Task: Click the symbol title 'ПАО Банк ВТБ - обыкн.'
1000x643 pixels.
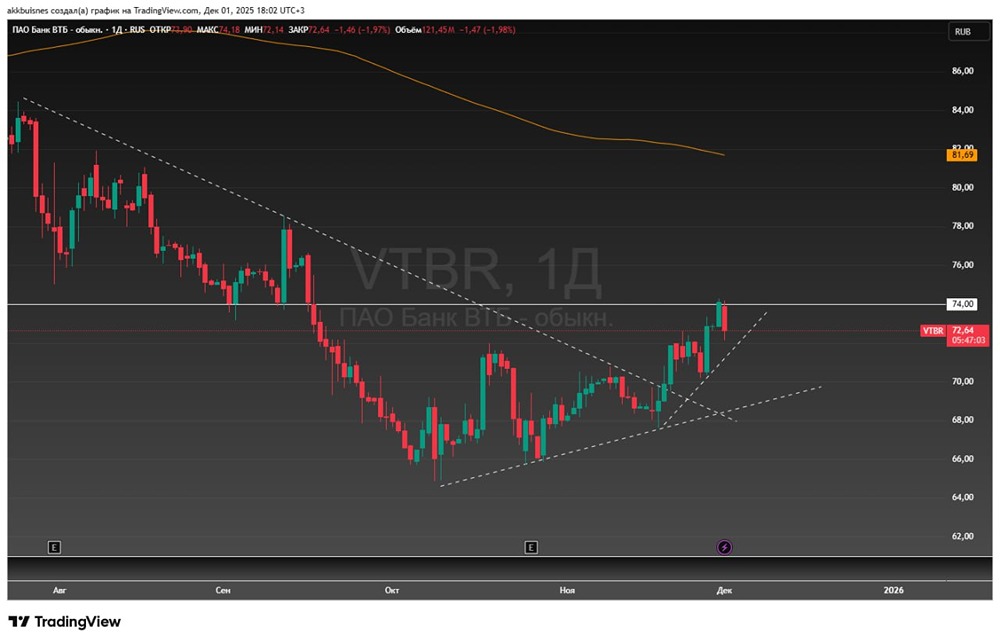Action: tap(58, 30)
